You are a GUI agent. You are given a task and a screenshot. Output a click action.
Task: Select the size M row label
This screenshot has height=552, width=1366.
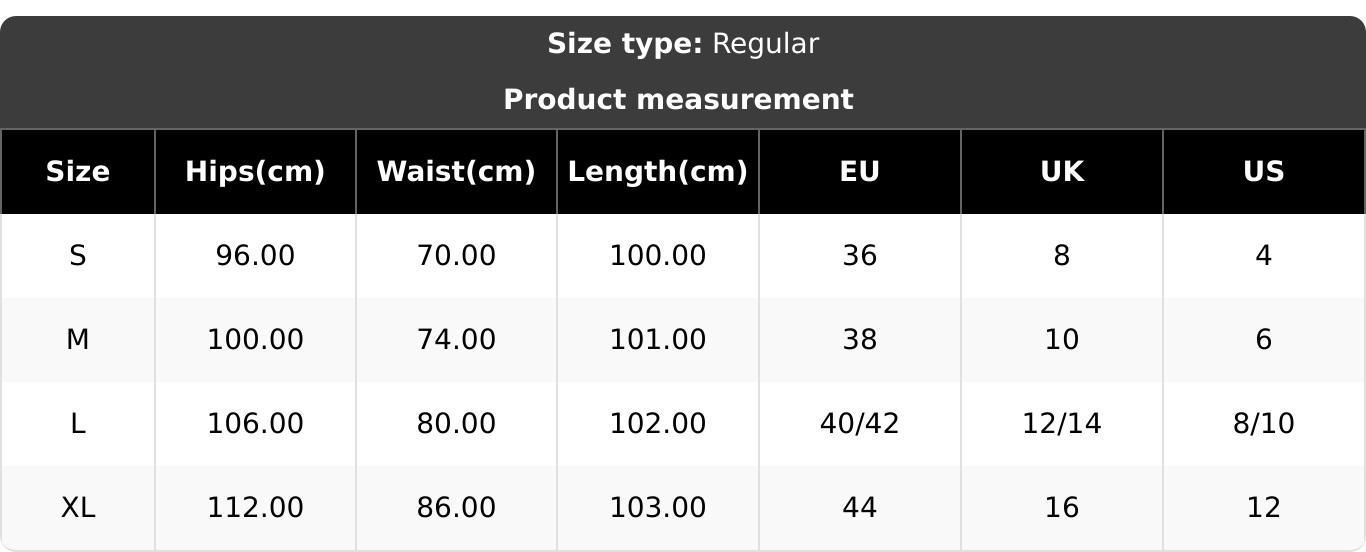78,340
